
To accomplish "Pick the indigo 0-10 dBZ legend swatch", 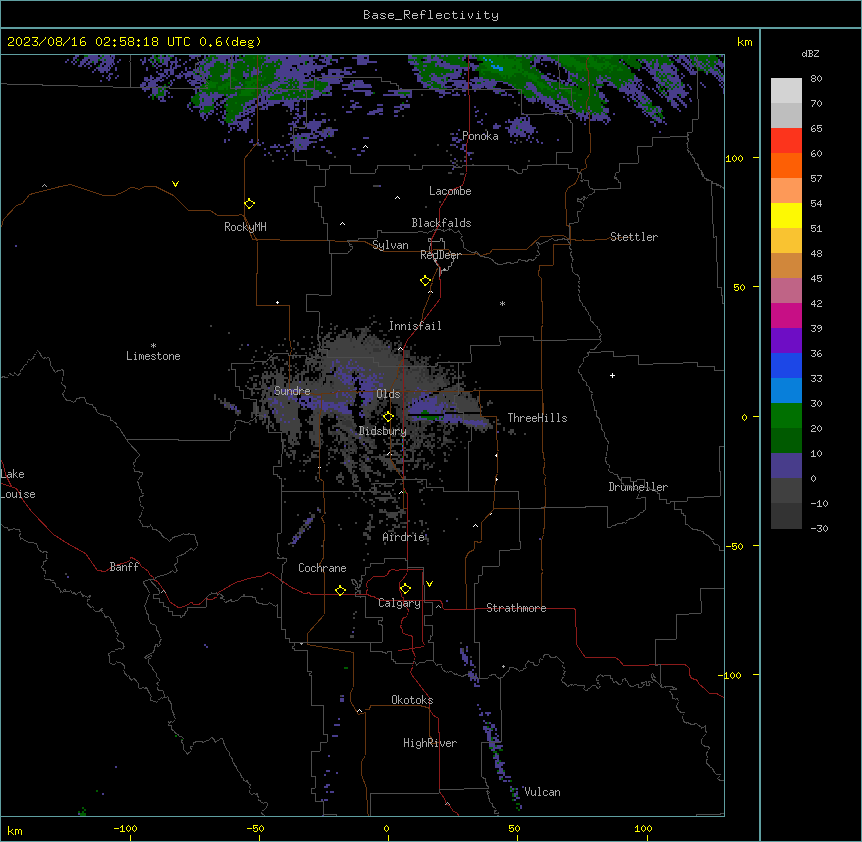I will [x=786, y=466].
